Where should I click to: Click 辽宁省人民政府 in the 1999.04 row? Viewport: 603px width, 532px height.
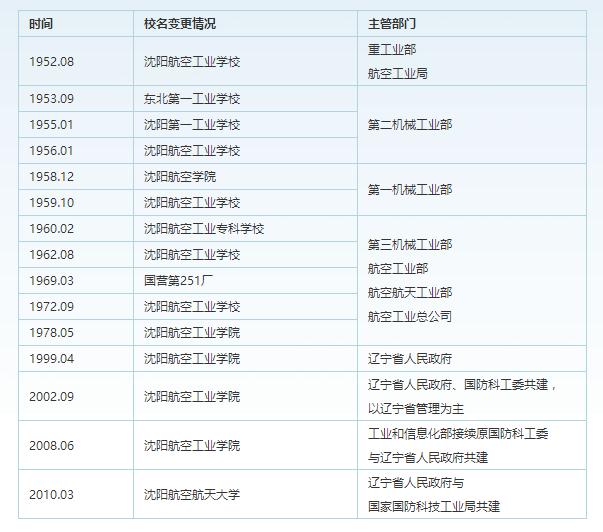410,358
